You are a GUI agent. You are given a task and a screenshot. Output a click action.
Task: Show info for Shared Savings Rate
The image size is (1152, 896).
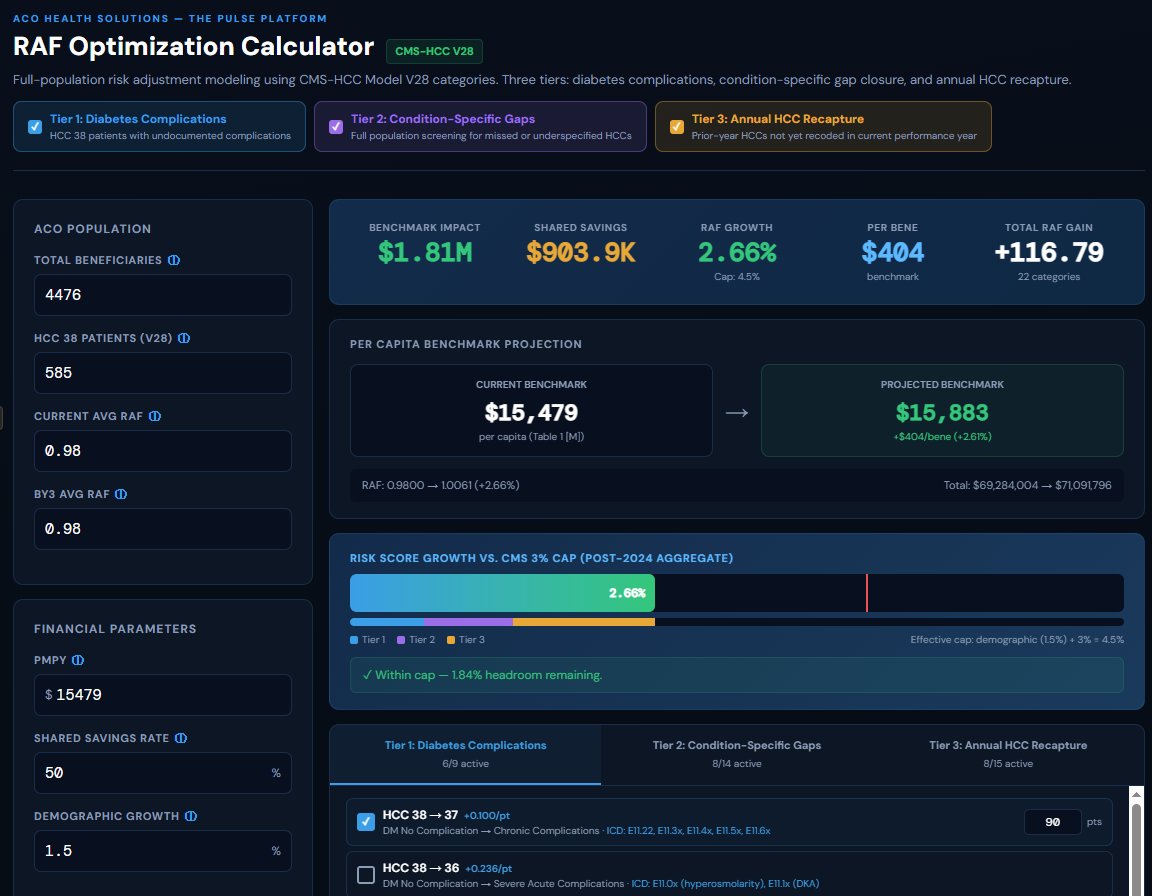(x=181, y=738)
